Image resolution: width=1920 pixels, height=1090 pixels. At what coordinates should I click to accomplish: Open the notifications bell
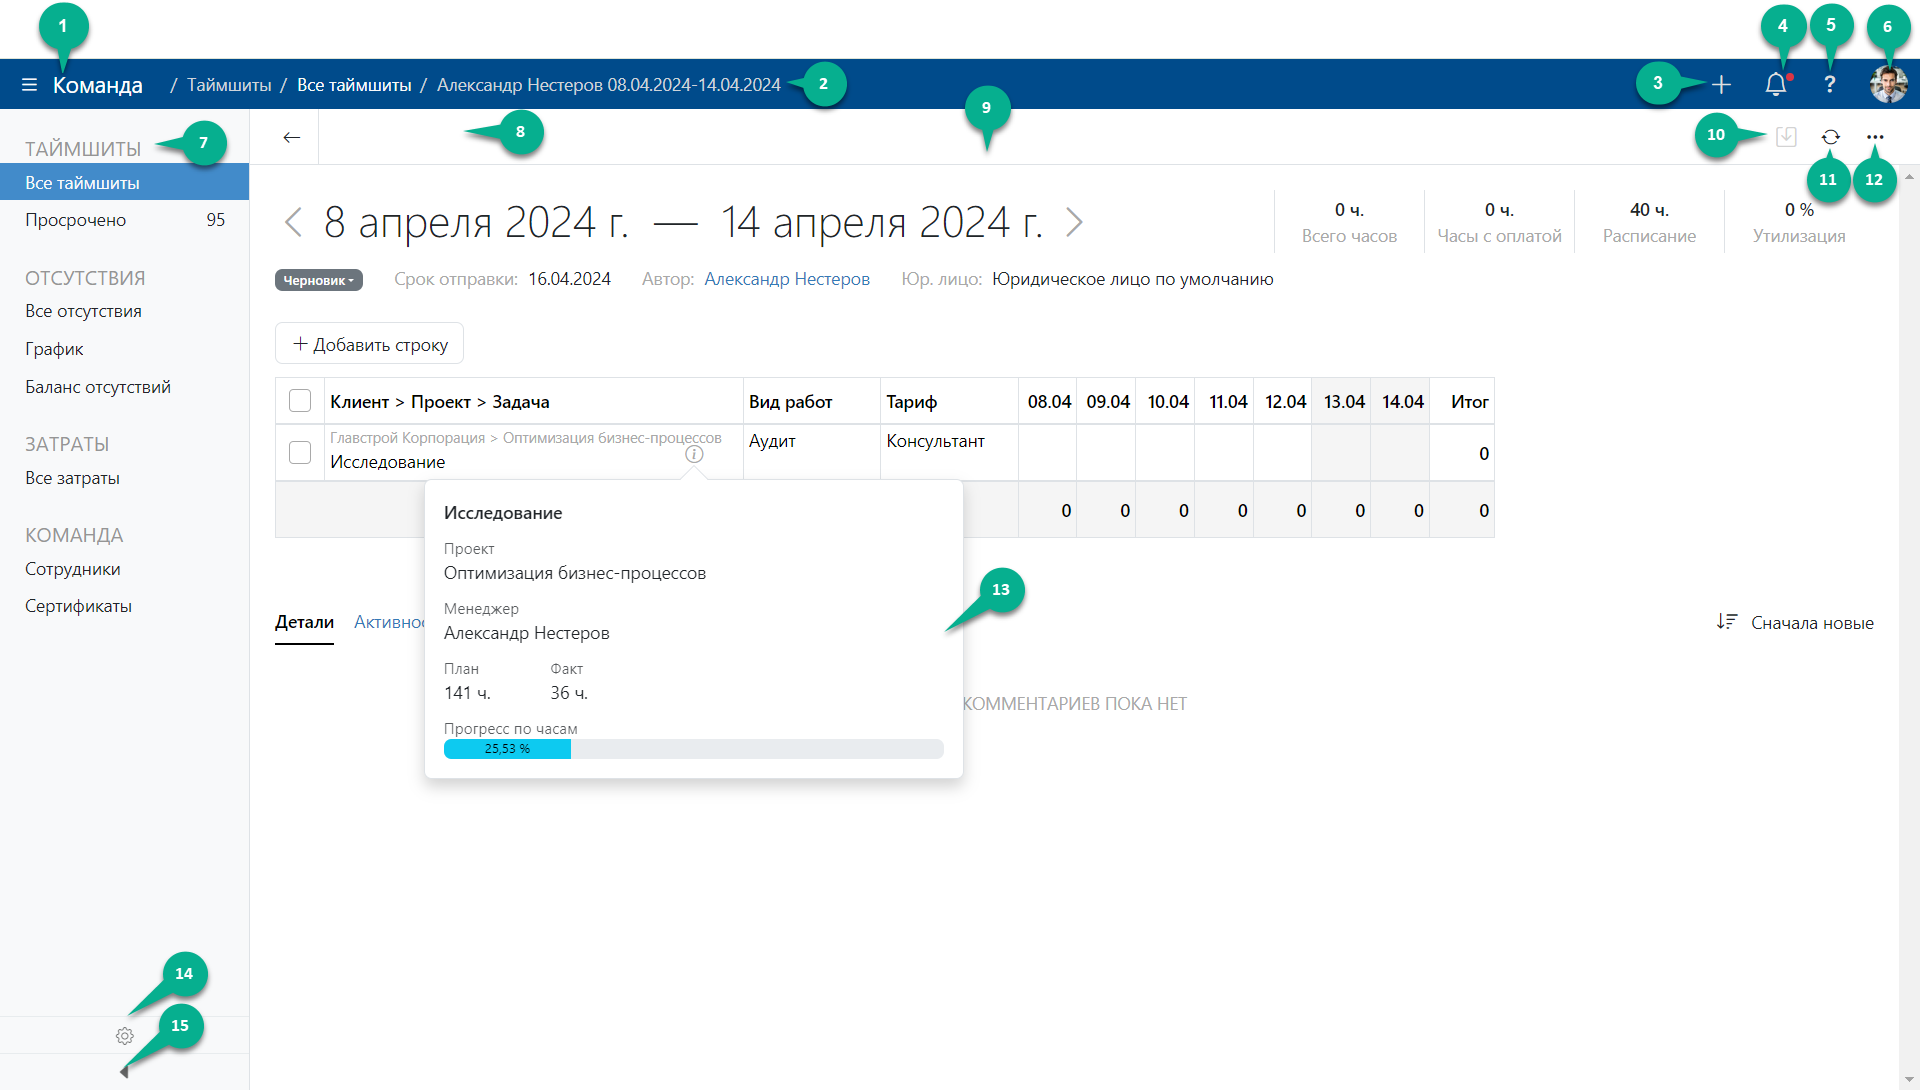coord(1777,85)
